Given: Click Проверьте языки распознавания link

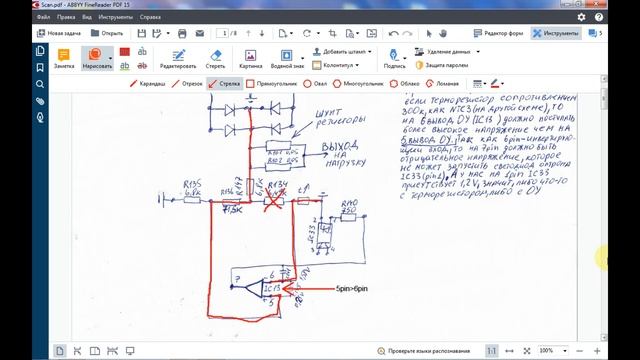Looking at the screenshot, I should coord(424,351).
